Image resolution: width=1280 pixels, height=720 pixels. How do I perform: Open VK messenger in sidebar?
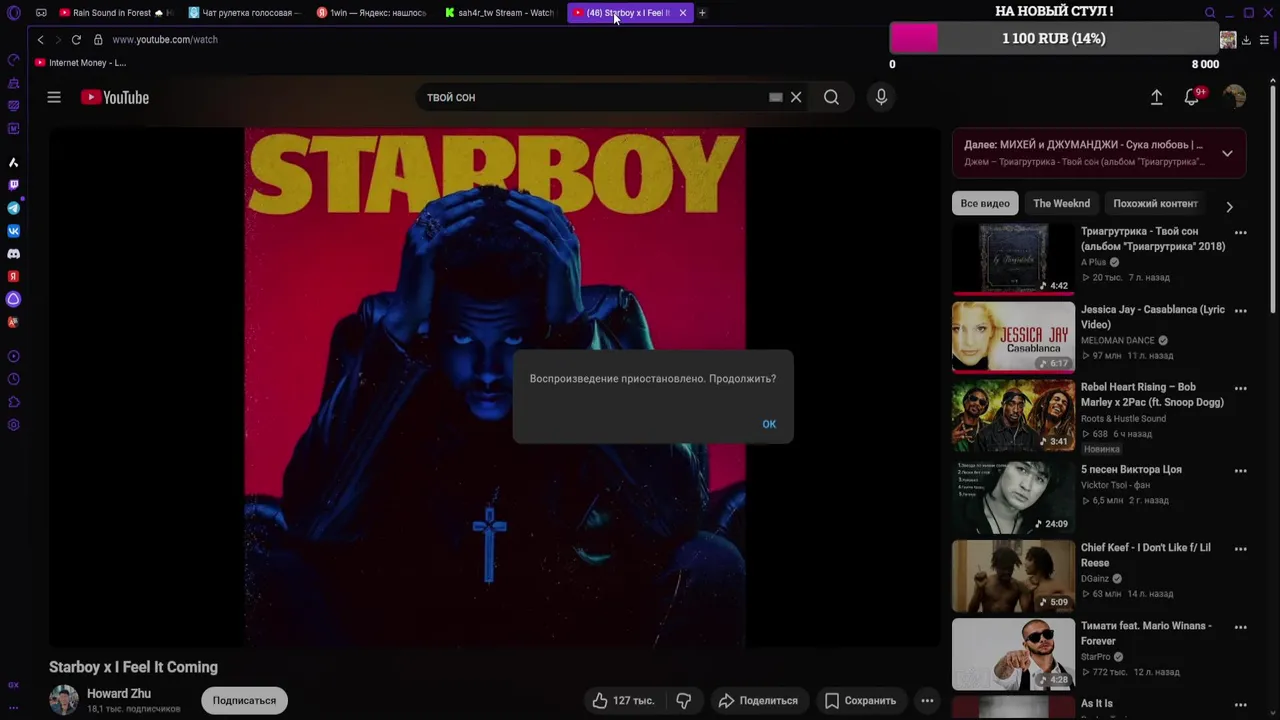(x=14, y=231)
